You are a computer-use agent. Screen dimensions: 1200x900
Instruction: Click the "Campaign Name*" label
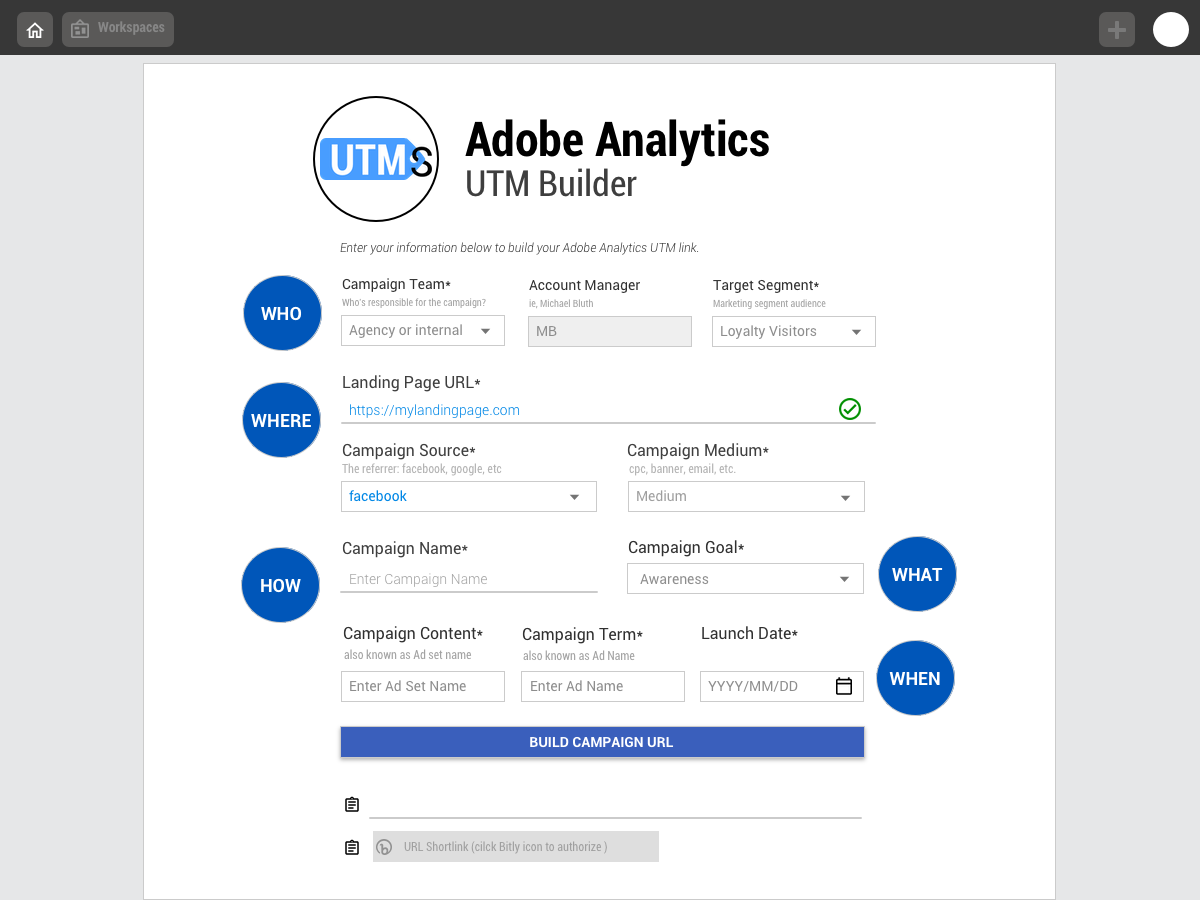click(x=405, y=548)
